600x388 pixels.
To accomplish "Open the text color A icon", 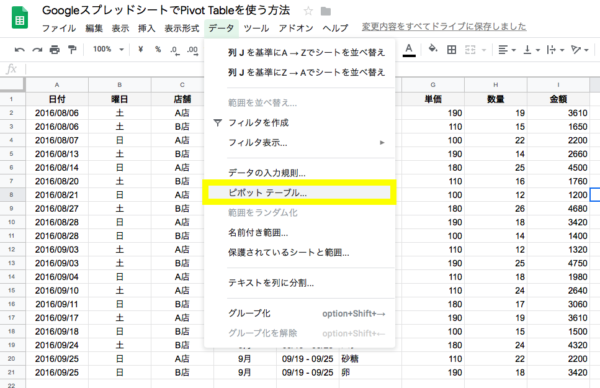I will 409,50.
